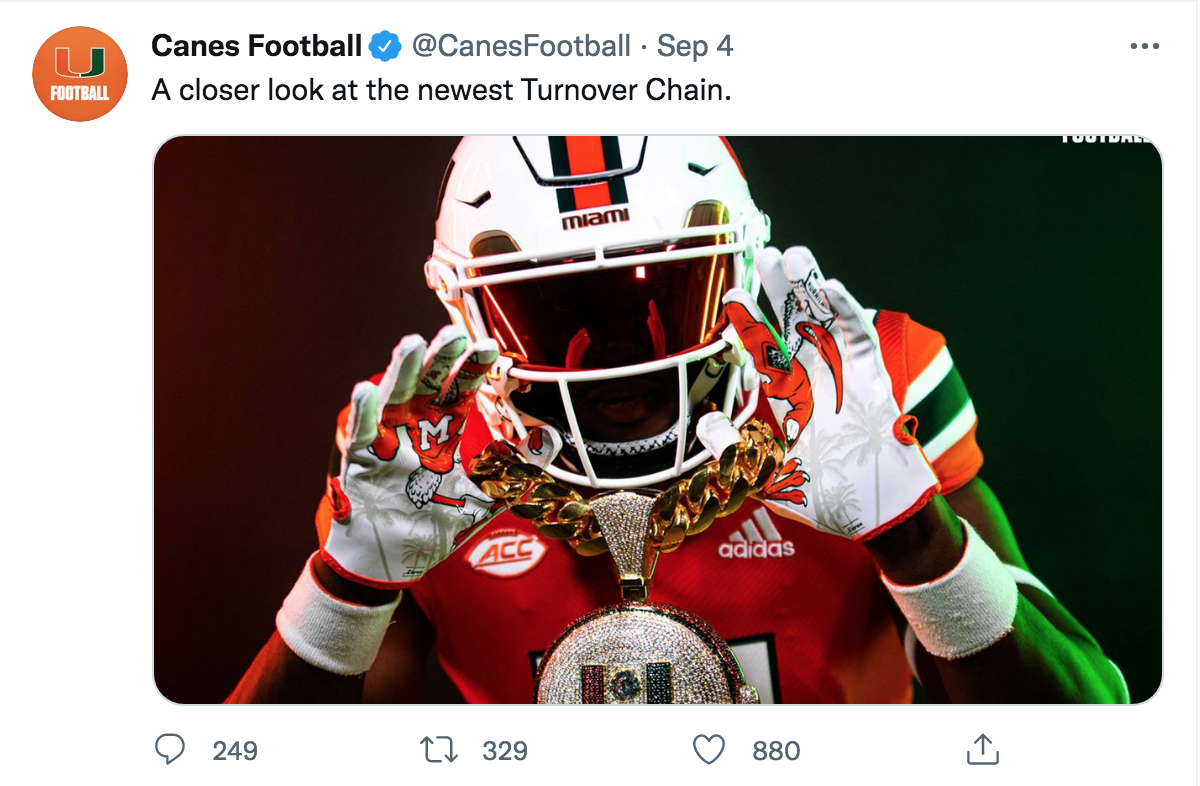This screenshot has height=786, width=1200.
Task: Click the 329 retweet count
Action: [504, 750]
